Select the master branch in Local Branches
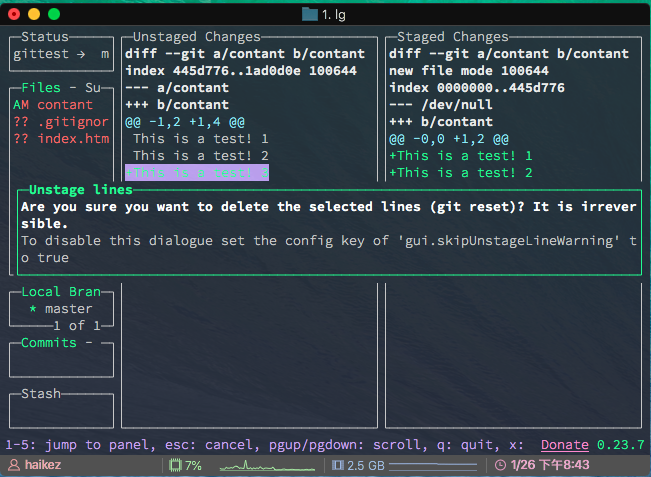Screen dimensions: 651x477 pos(68,309)
